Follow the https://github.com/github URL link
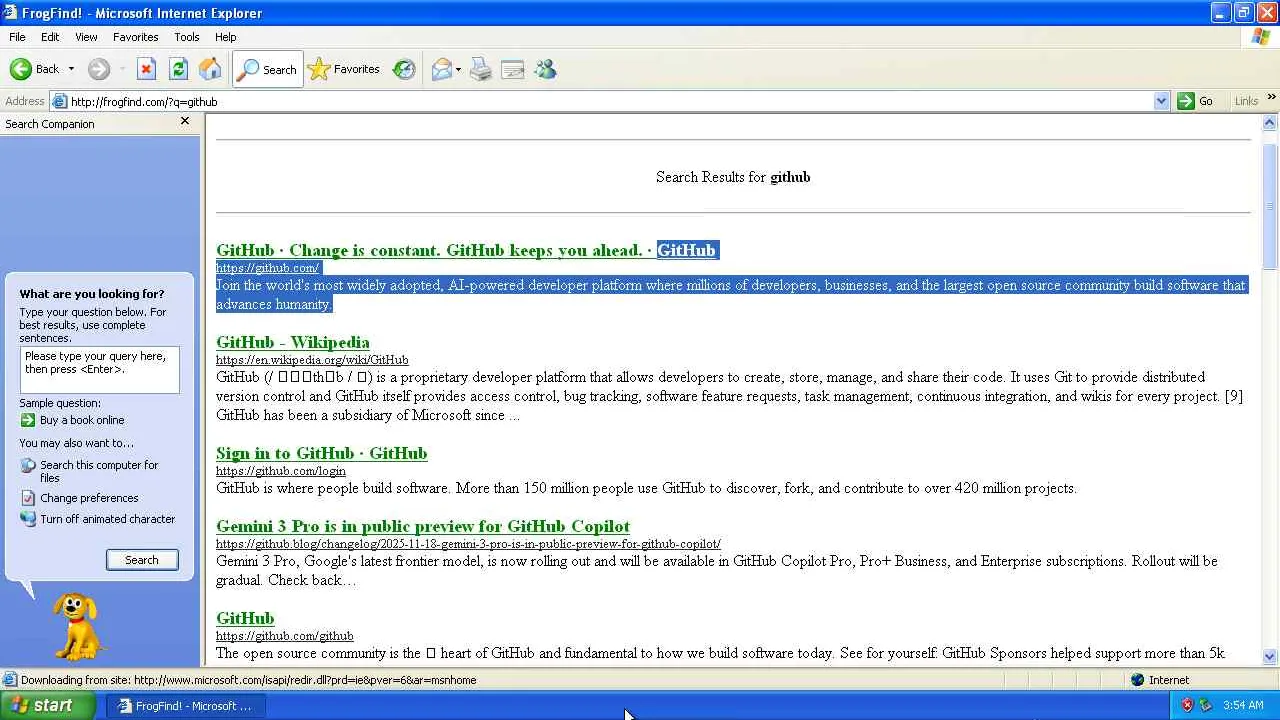1280x720 pixels. click(285, 636)
